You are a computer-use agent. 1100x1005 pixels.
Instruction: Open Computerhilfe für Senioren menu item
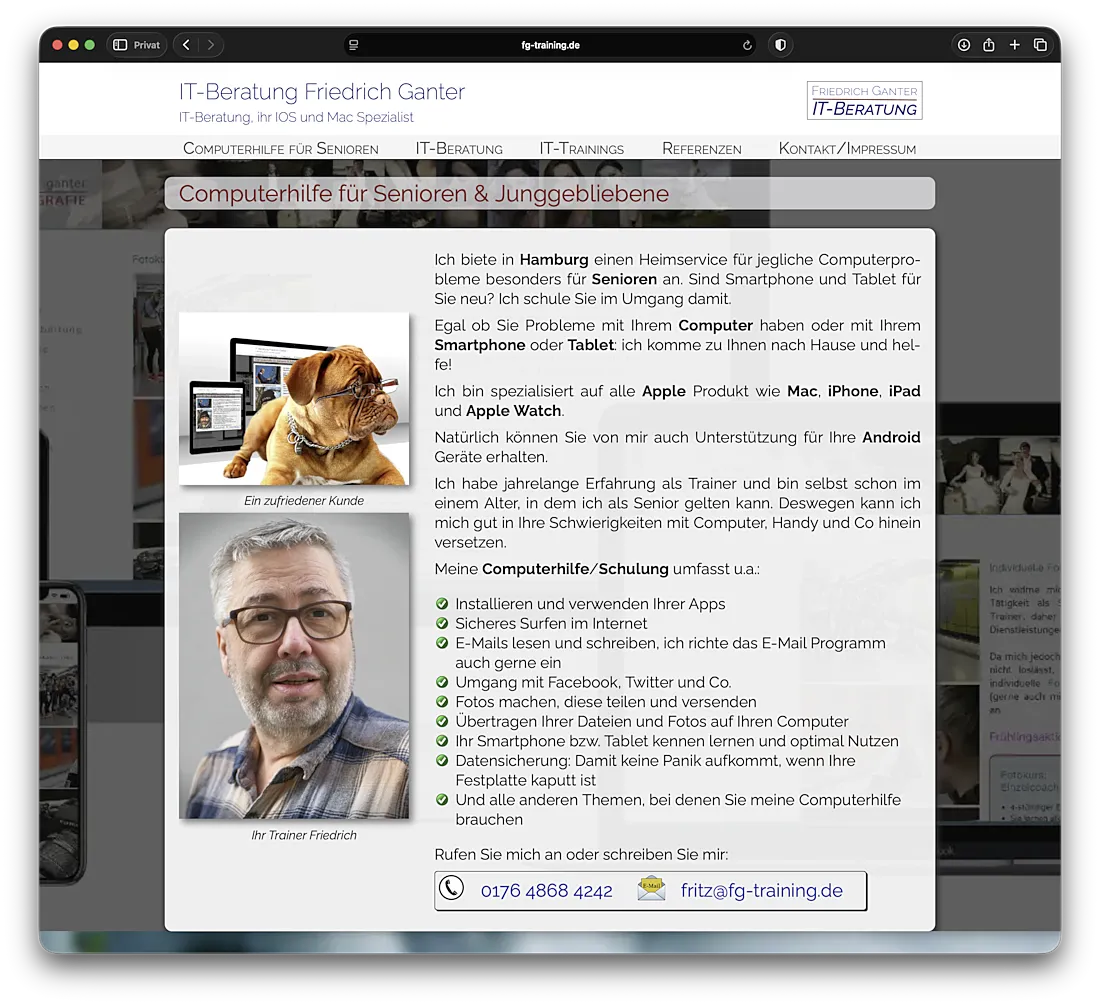[x=280, y=149]
